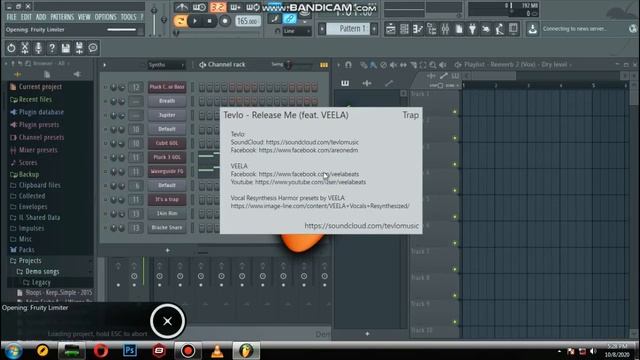
Task: Click the metronome icon in transport
Action: click(x=182, y=7)
